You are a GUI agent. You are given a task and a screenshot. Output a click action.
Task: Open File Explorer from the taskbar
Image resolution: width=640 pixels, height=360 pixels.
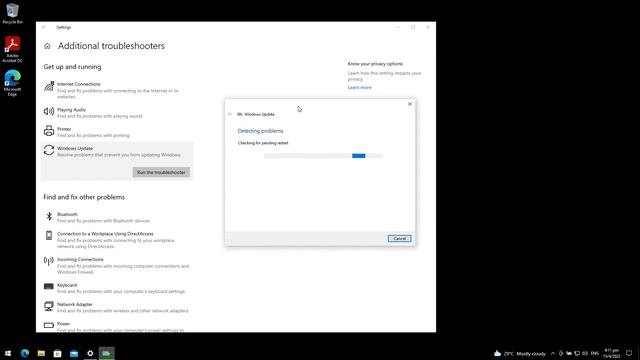click(41, 353)
